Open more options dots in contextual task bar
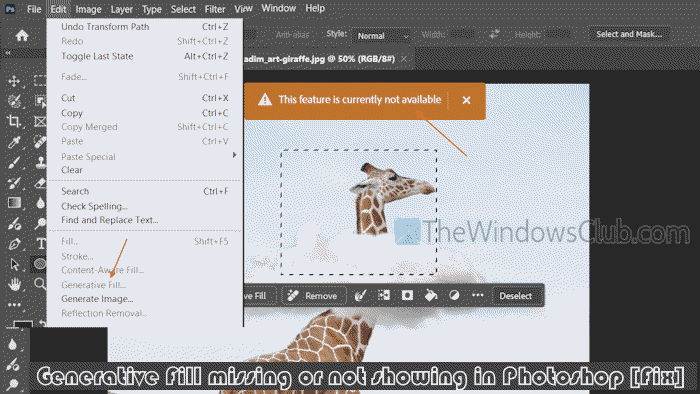 tap(478, 295)
